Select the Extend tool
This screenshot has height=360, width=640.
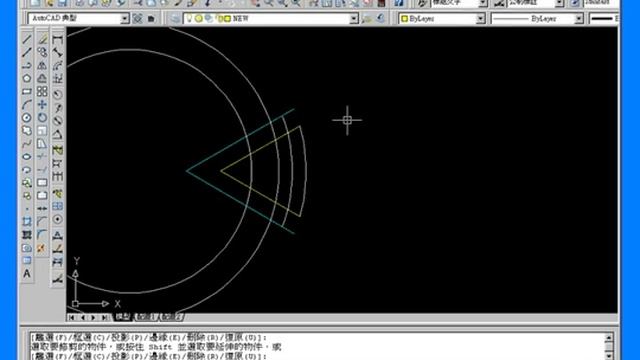point(42,170)
